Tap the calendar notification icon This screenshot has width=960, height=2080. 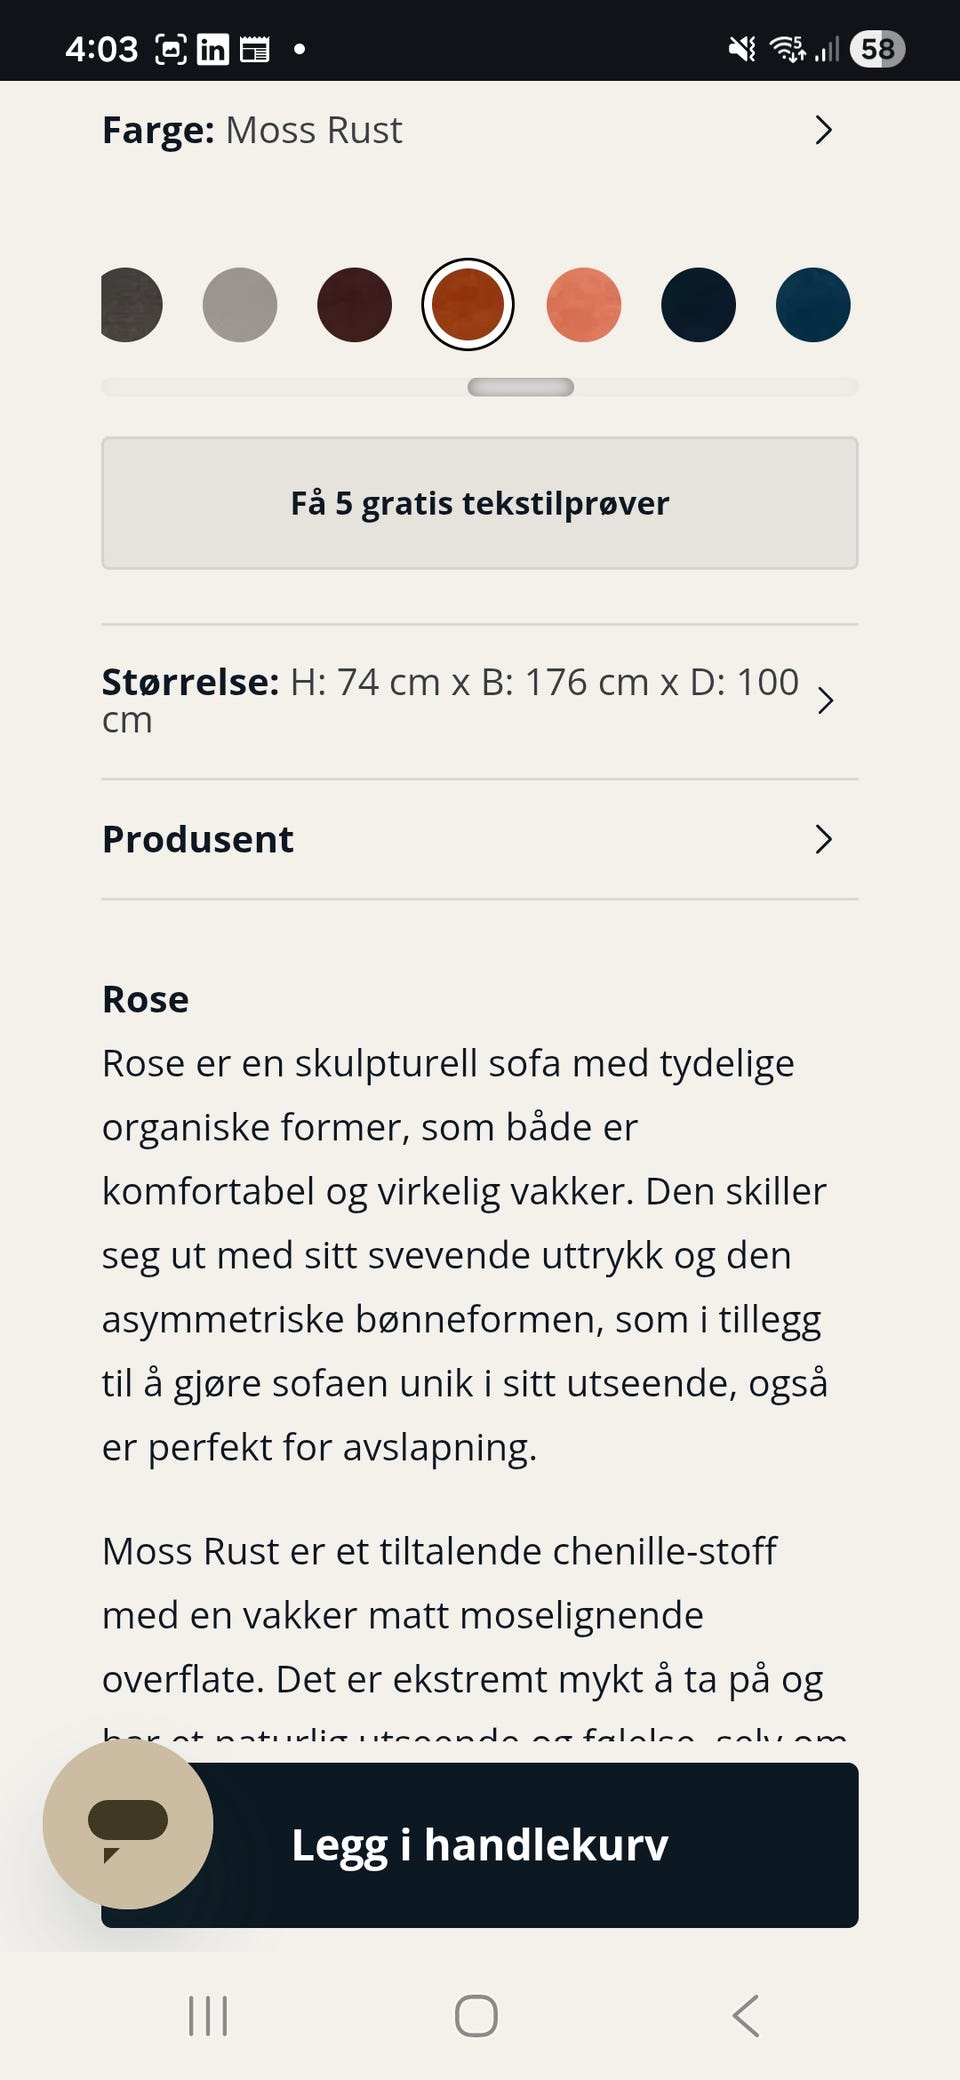coord(255,49)
